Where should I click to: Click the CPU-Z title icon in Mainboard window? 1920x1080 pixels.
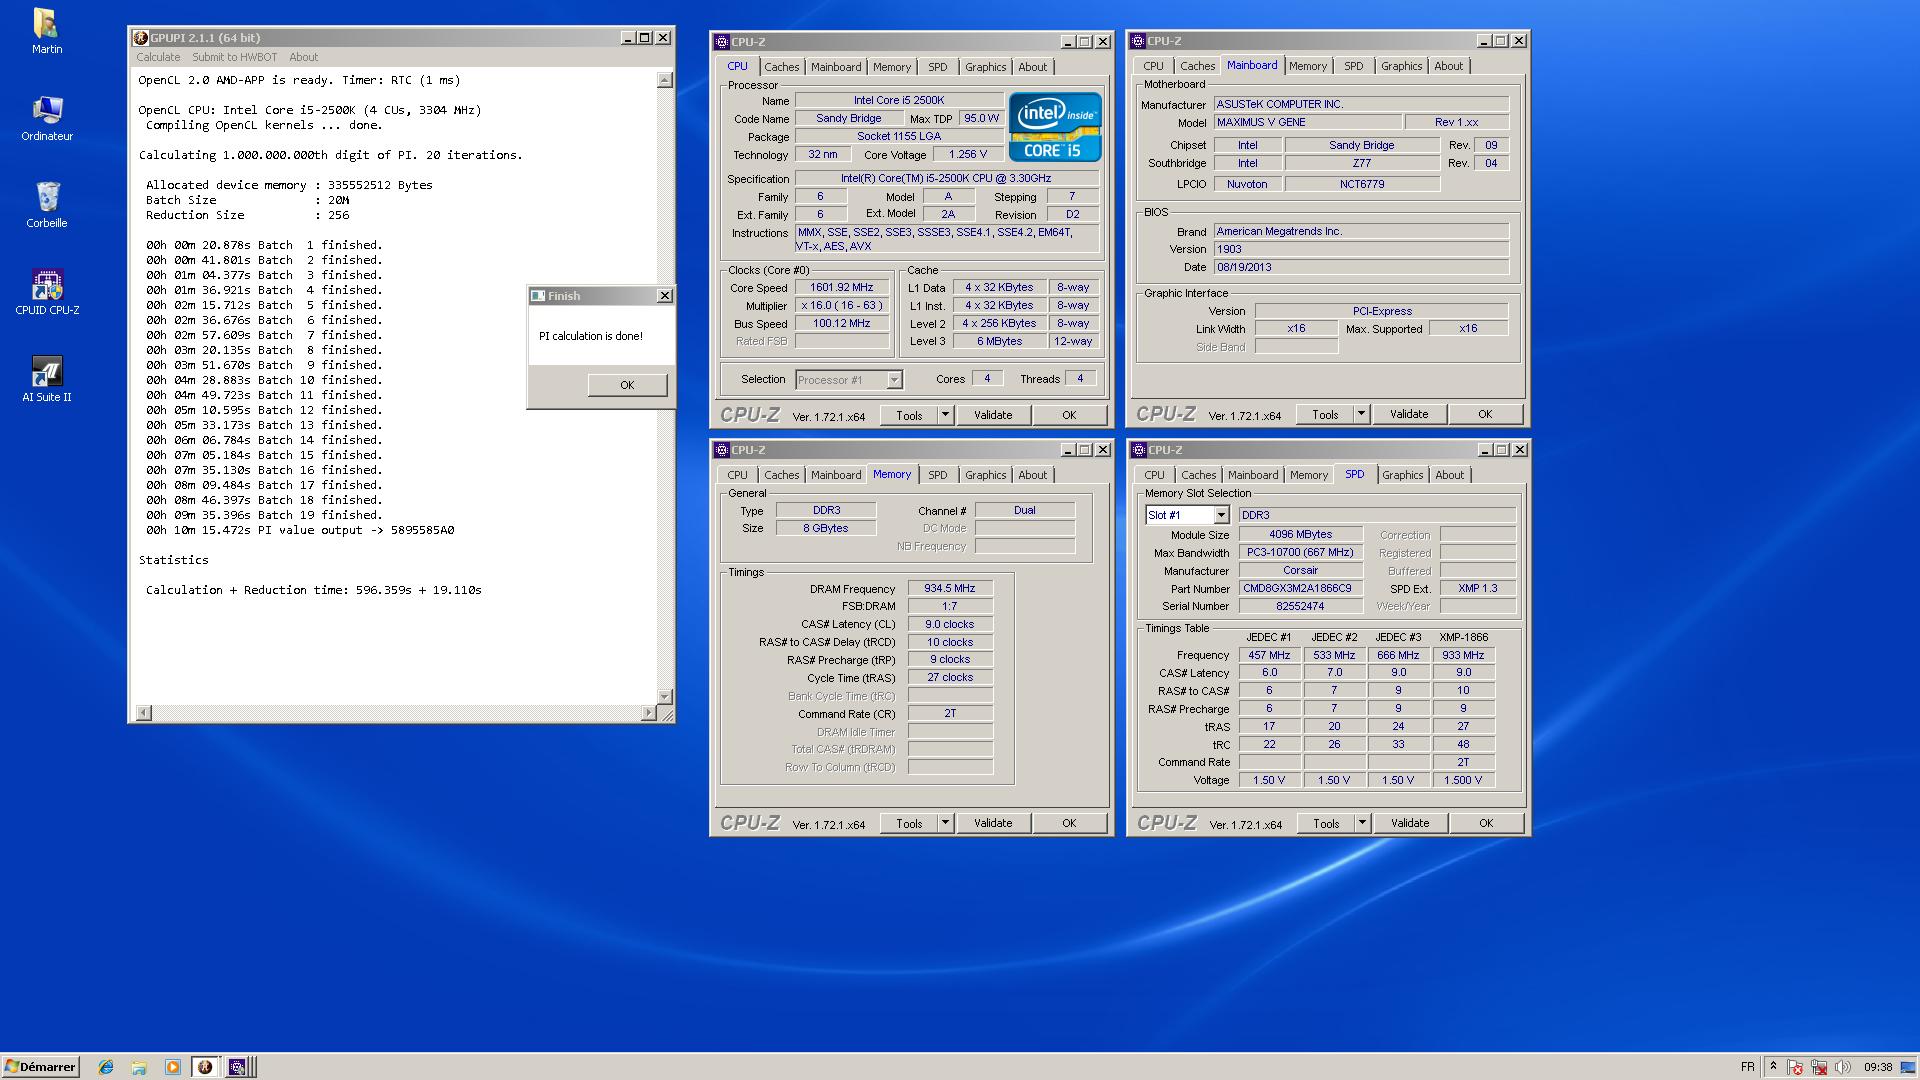[x=1138, y=41]
